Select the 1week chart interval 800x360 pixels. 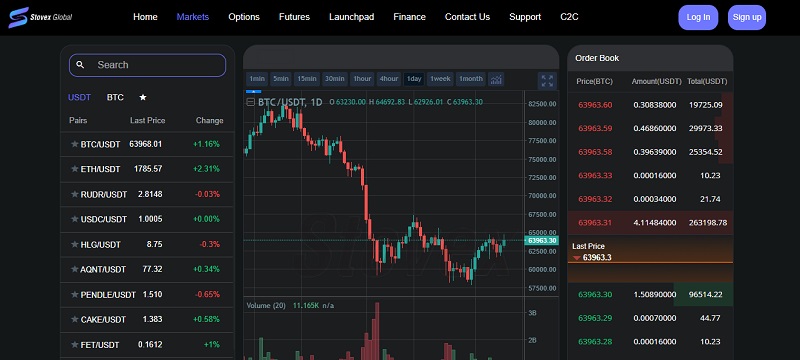pyautogui.click(x=440, y=79)
